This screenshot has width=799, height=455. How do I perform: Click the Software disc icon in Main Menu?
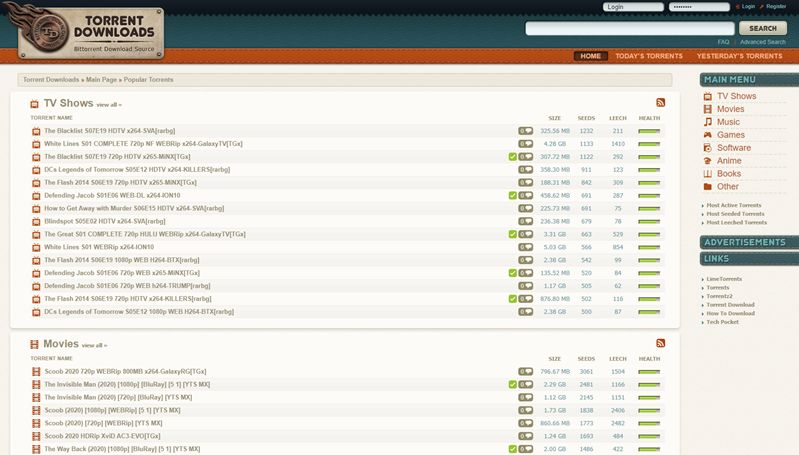point(707,148)
